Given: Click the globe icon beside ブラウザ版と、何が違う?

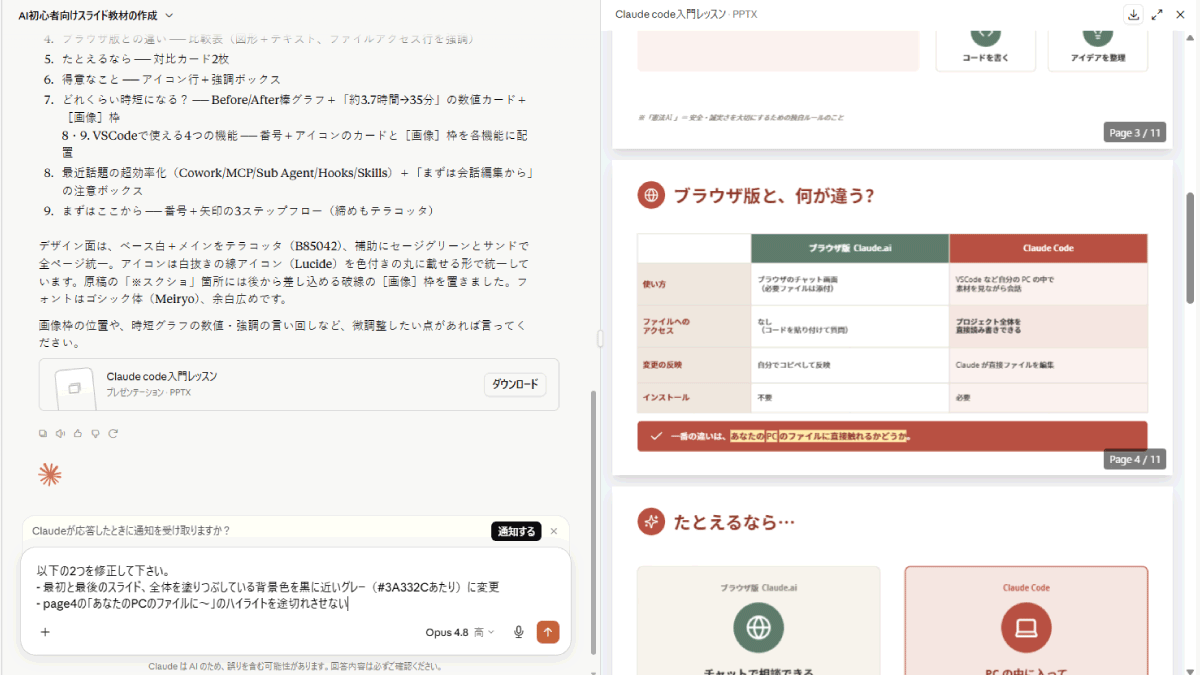Looking at the screenshot, I should pyautogui.click(x=651, y=195).
